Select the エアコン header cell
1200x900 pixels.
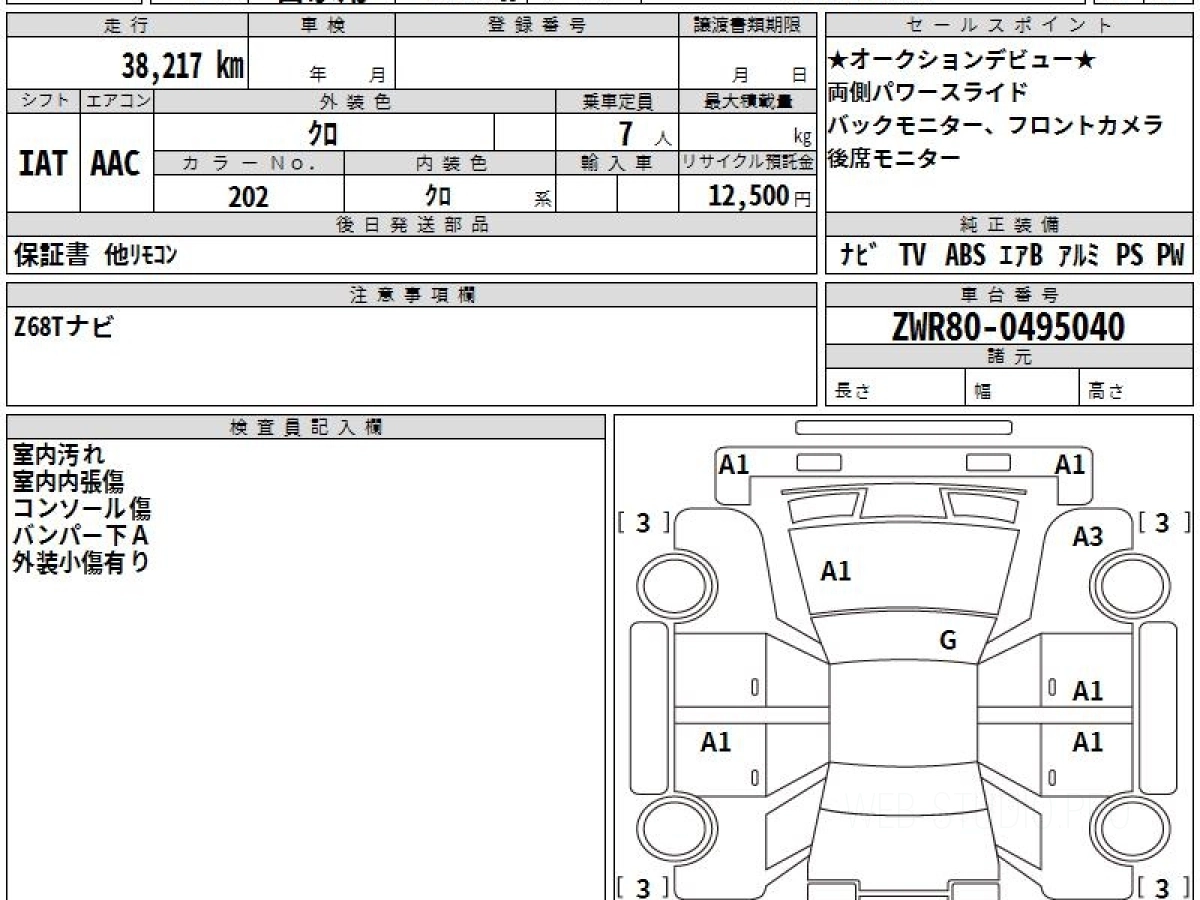click(x=117, y=101)
